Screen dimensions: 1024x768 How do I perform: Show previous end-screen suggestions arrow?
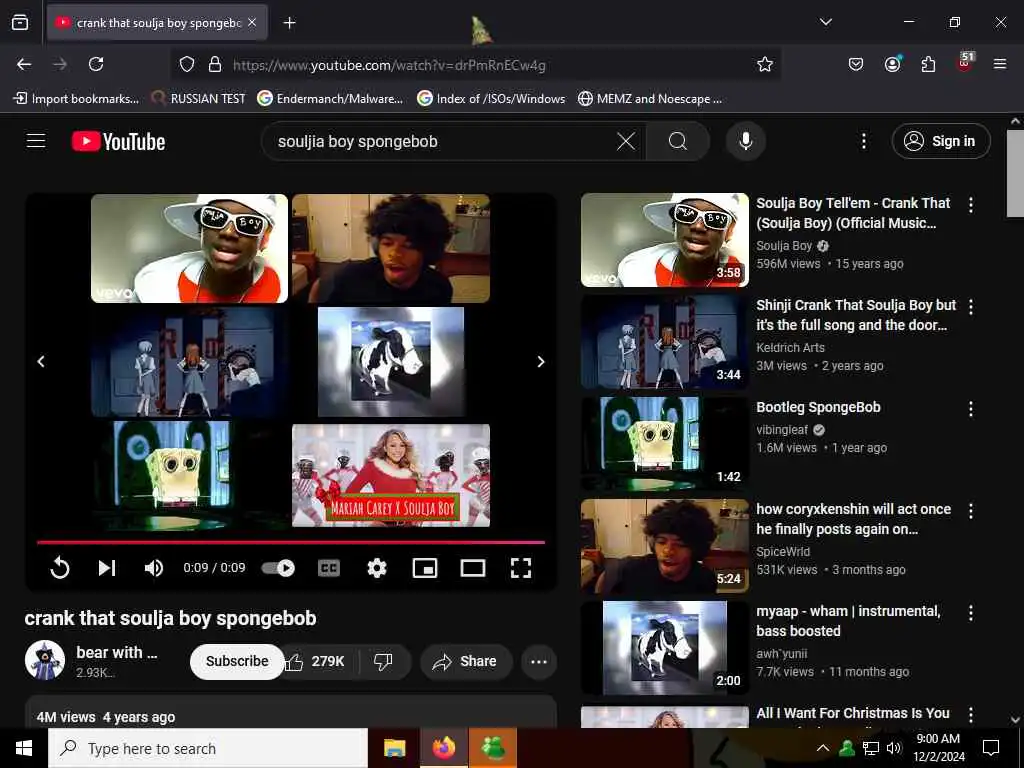(x=40, y=361)
